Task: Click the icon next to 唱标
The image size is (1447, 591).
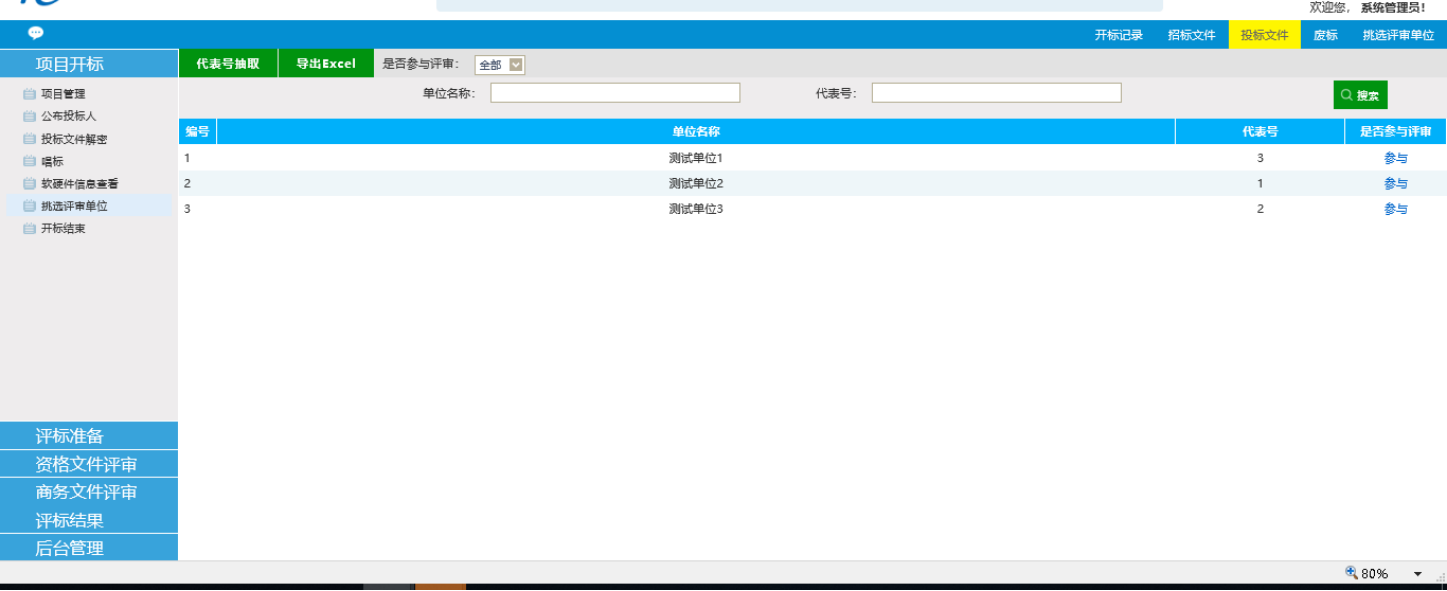Action: [30, 161]
